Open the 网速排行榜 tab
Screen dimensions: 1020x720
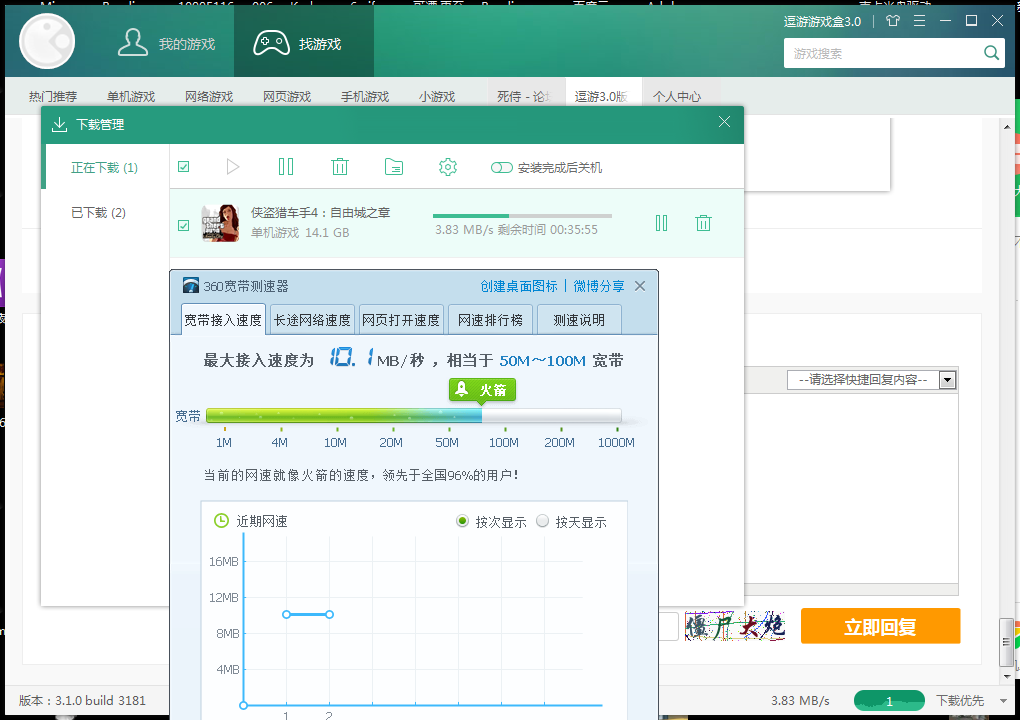tap(490, 319)
